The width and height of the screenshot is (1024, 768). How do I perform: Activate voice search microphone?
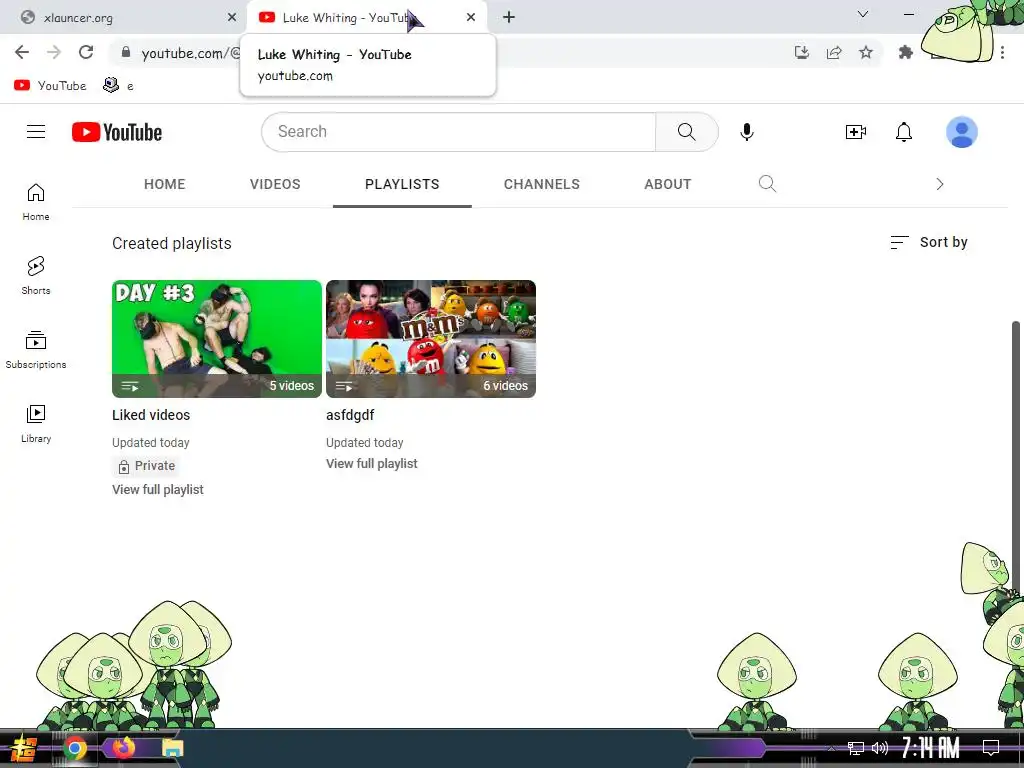click(x=746, y=132)
